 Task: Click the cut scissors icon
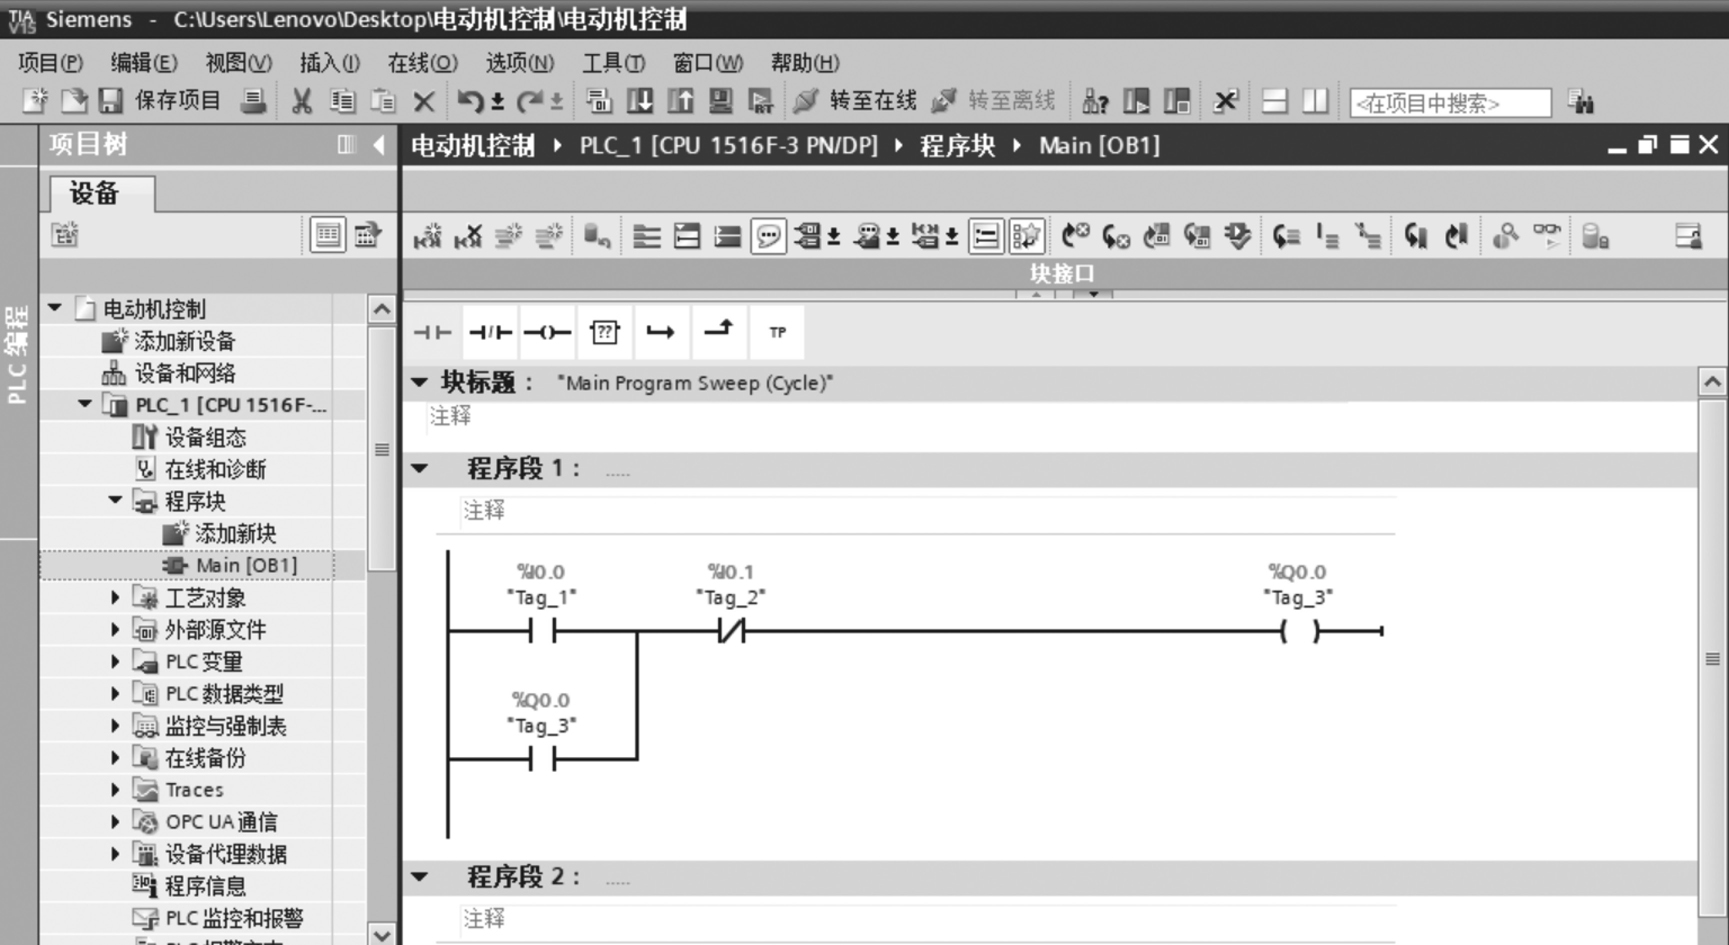coord(301,101)
